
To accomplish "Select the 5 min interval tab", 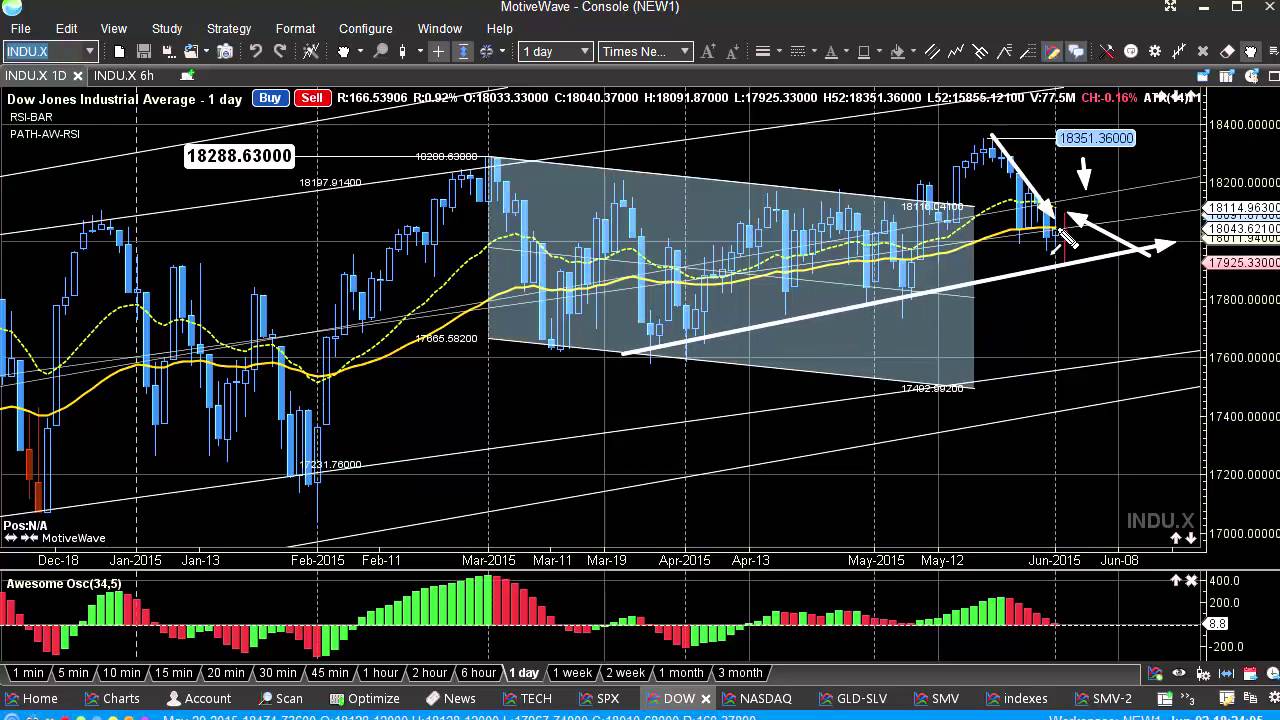I will [x=73, y=673].
